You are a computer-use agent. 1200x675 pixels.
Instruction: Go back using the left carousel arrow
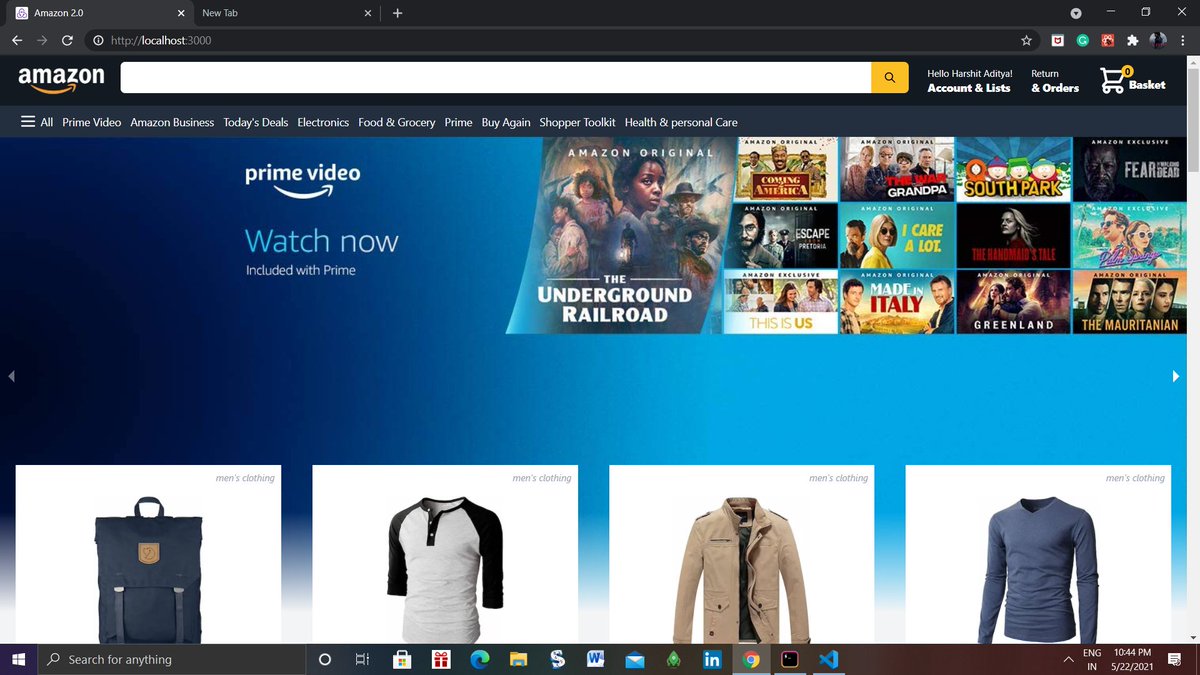coord(11,375)
